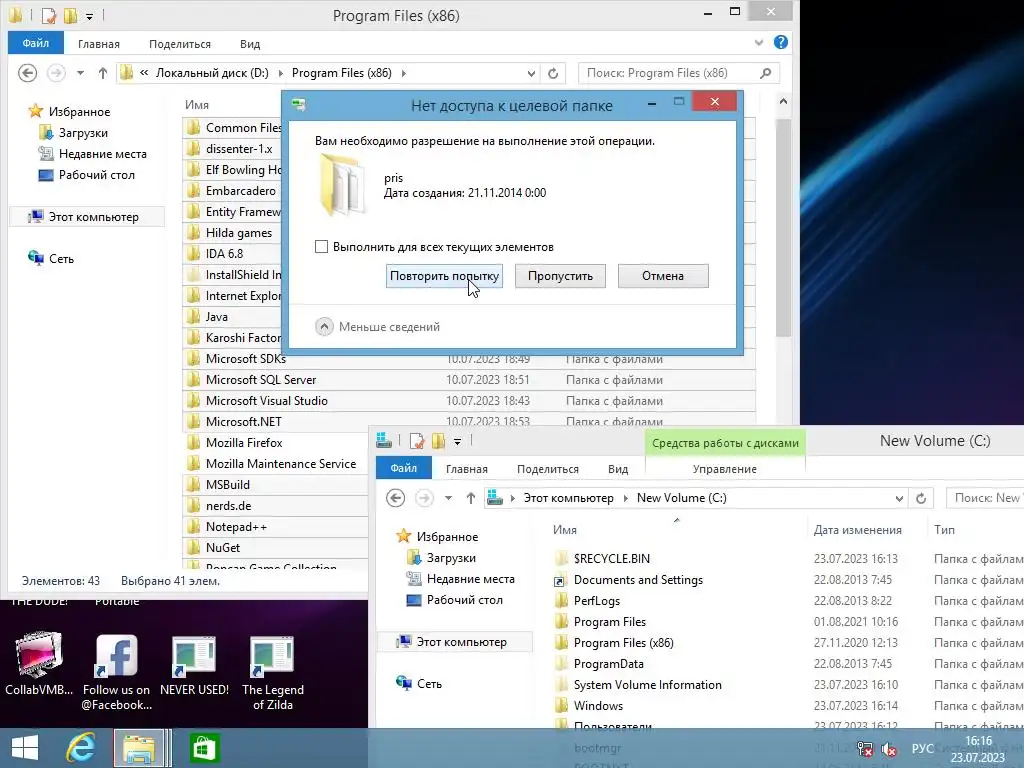Open 'The Legend of Zilda' desktop shortcut
The image size is (1024, 768).
[272, 672]
